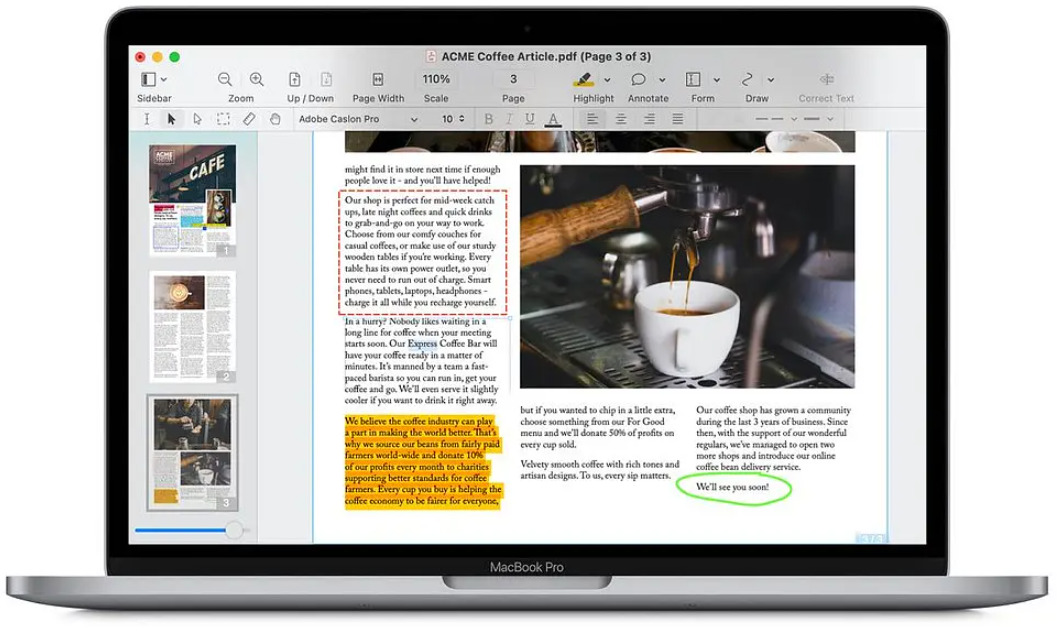Fit document using Page Width icon
The image size is (1057, 631).
pyautogui.click(x=378, y=79)
